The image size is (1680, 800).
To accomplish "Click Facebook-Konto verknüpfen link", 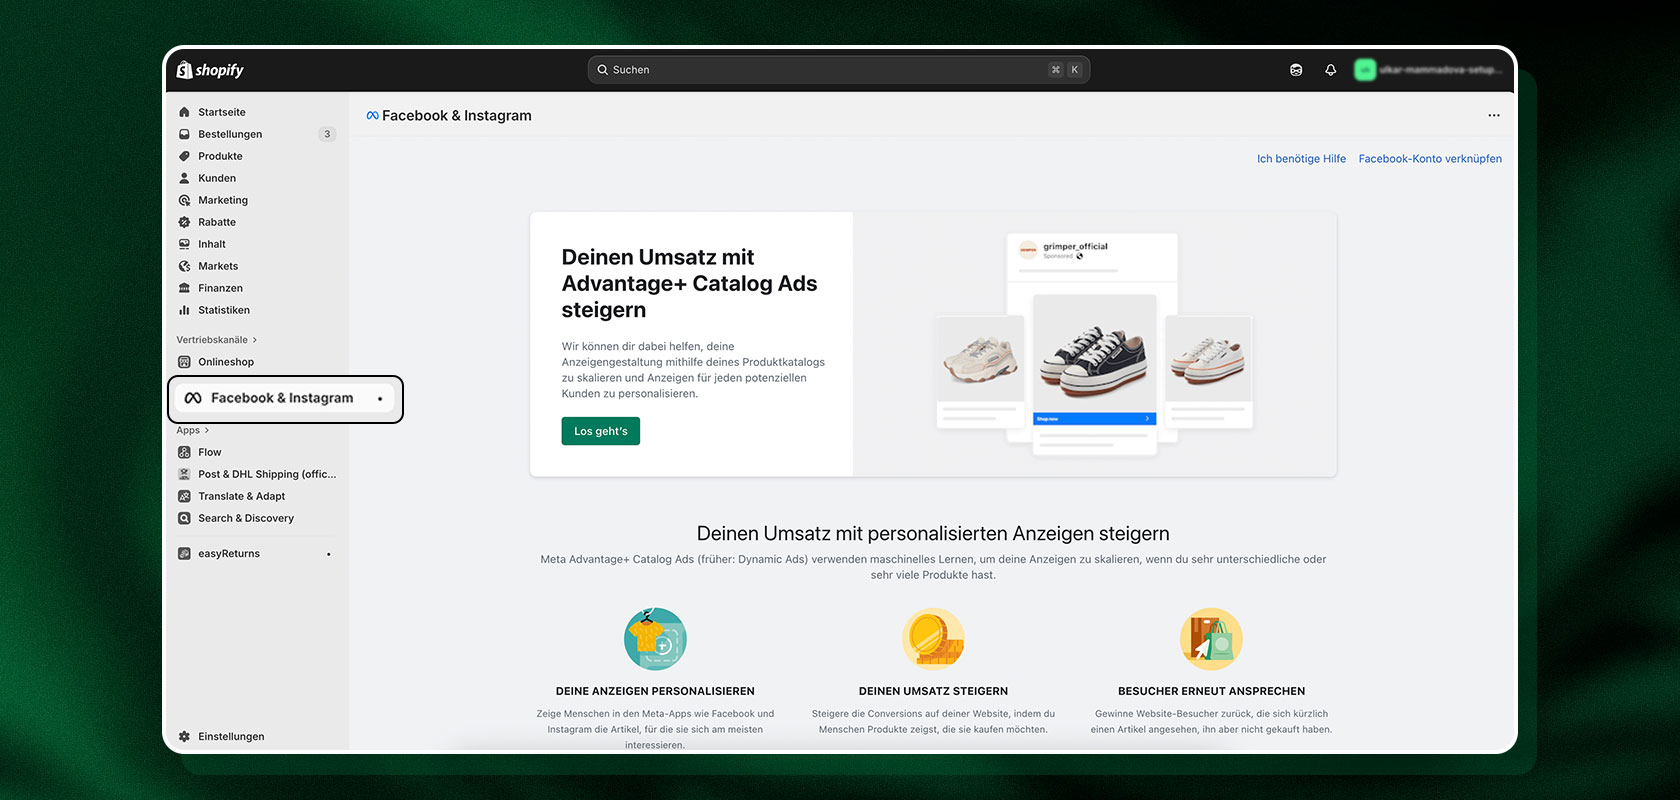I will [x=1430, y=159].
